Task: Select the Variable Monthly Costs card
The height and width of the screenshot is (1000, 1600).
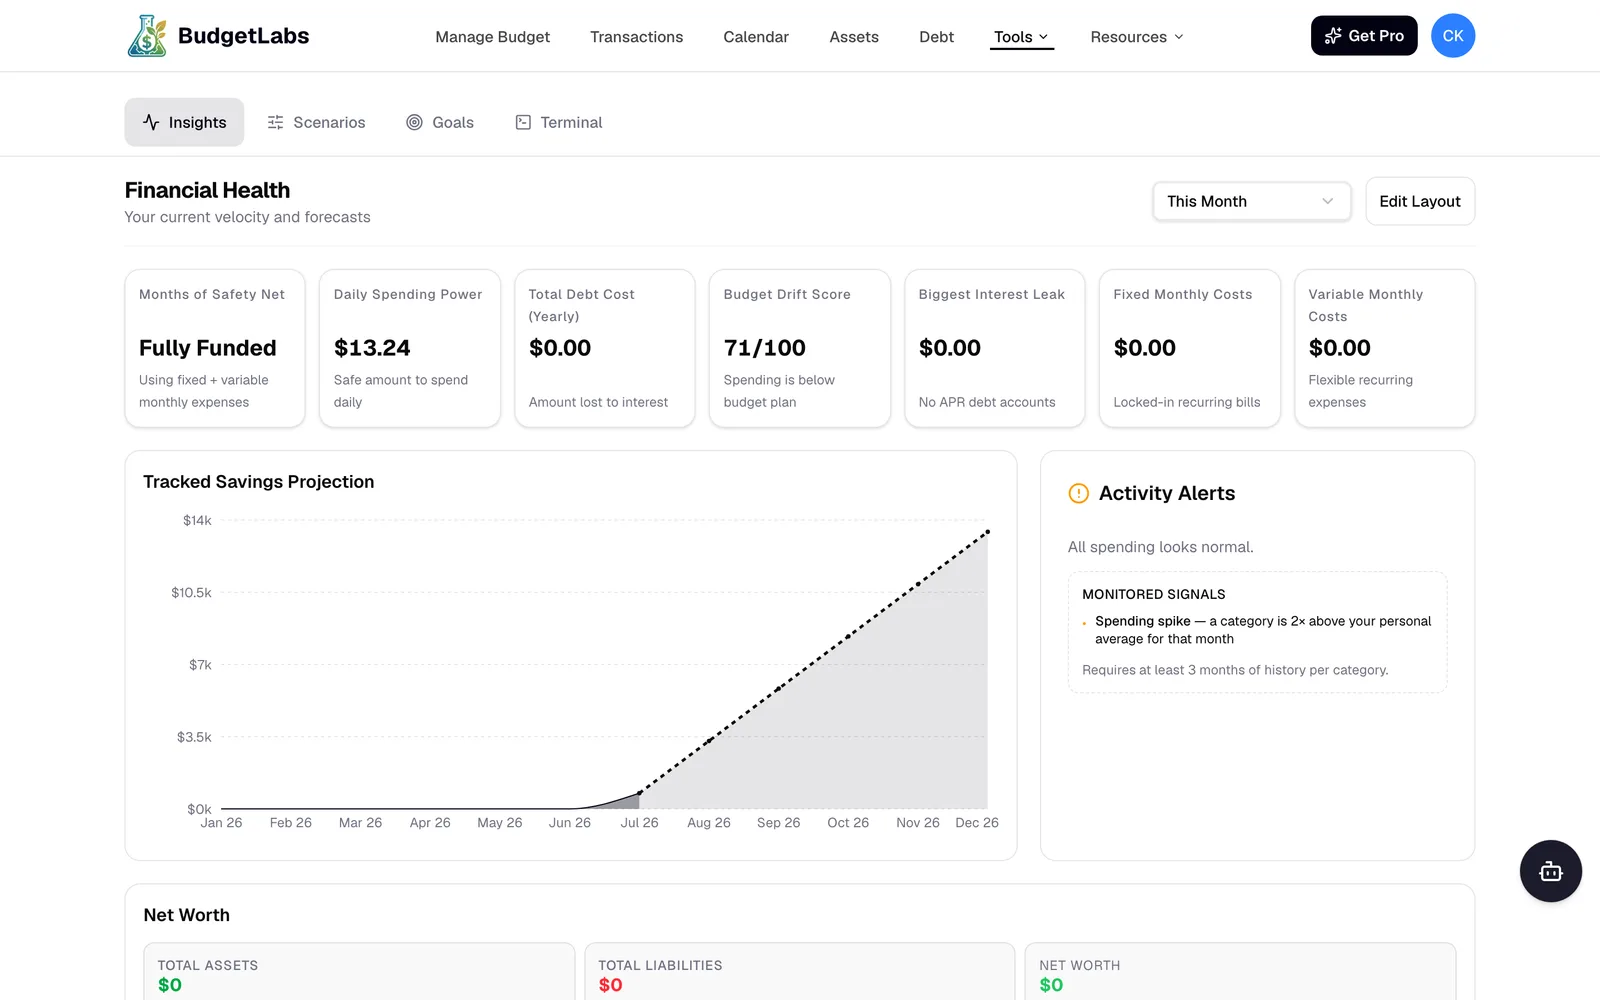Action: tap(1385, 348)
